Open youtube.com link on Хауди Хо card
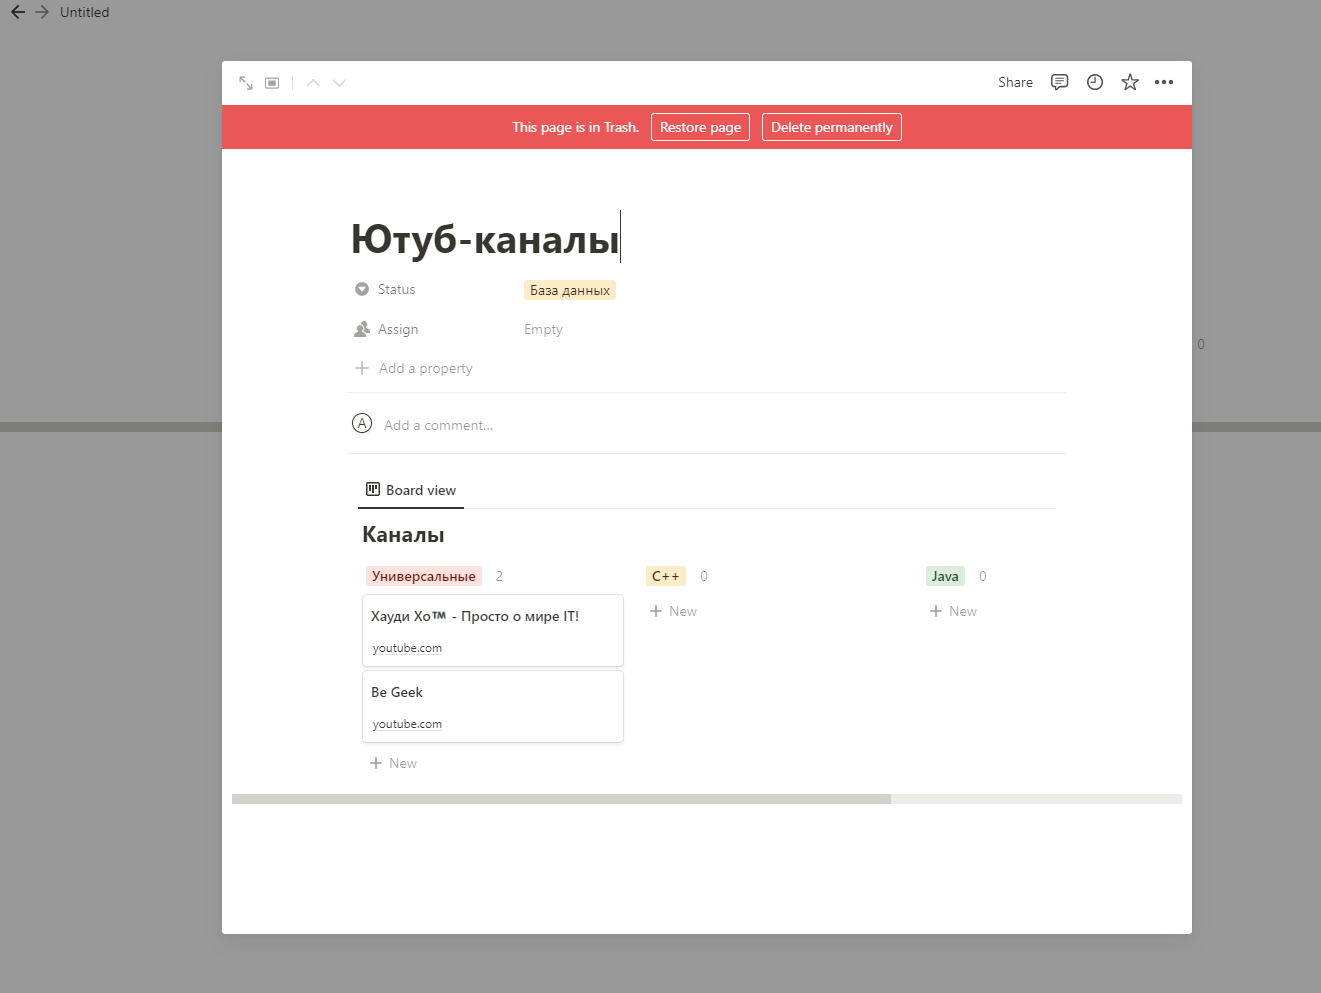The height and width of the screenshot is (993, 1321). pyautogui.click(x=407, y=648)
